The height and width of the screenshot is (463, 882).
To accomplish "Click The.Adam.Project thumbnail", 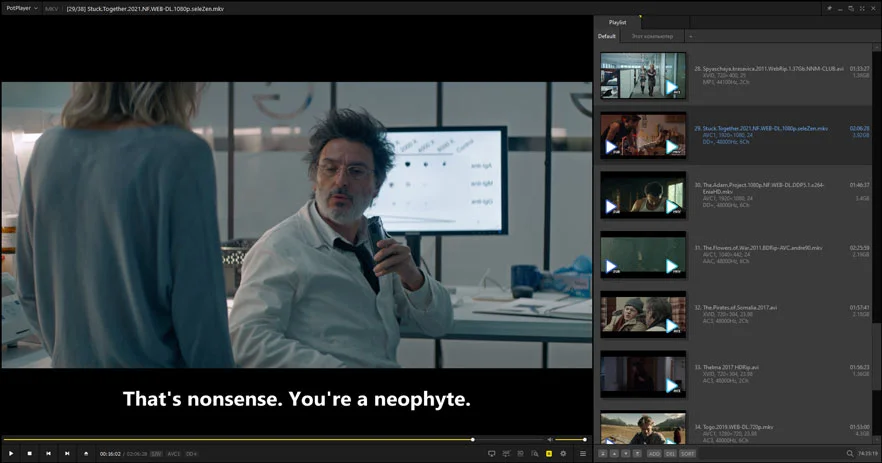I will click(643, 195).
